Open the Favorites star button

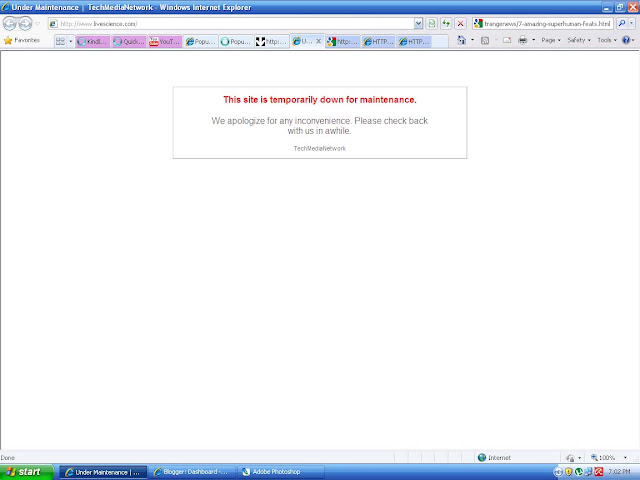pyautogui.click(x=21, y=40)
